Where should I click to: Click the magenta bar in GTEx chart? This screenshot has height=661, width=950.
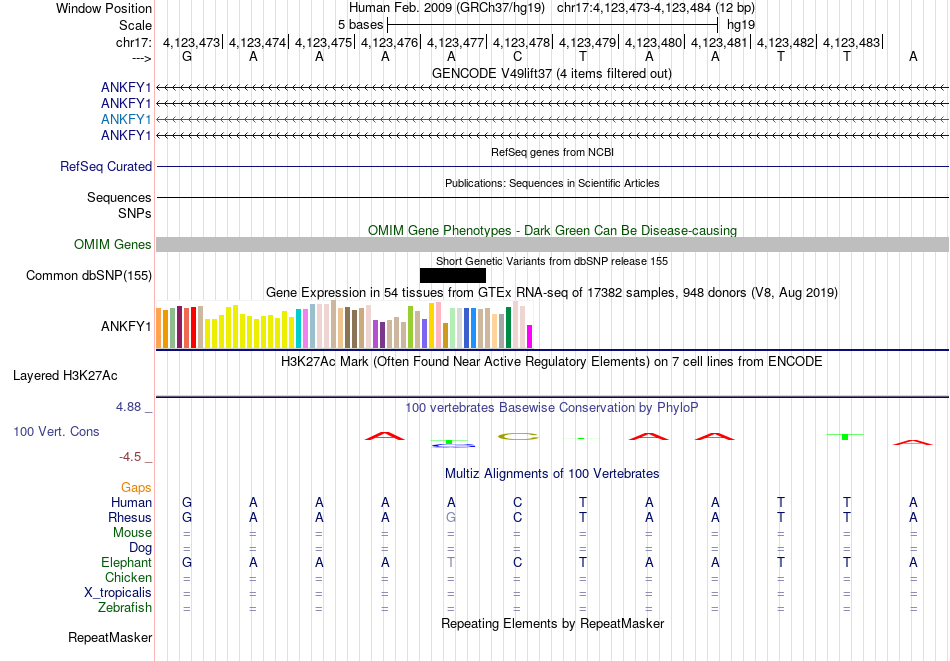[x=530, y=337]
